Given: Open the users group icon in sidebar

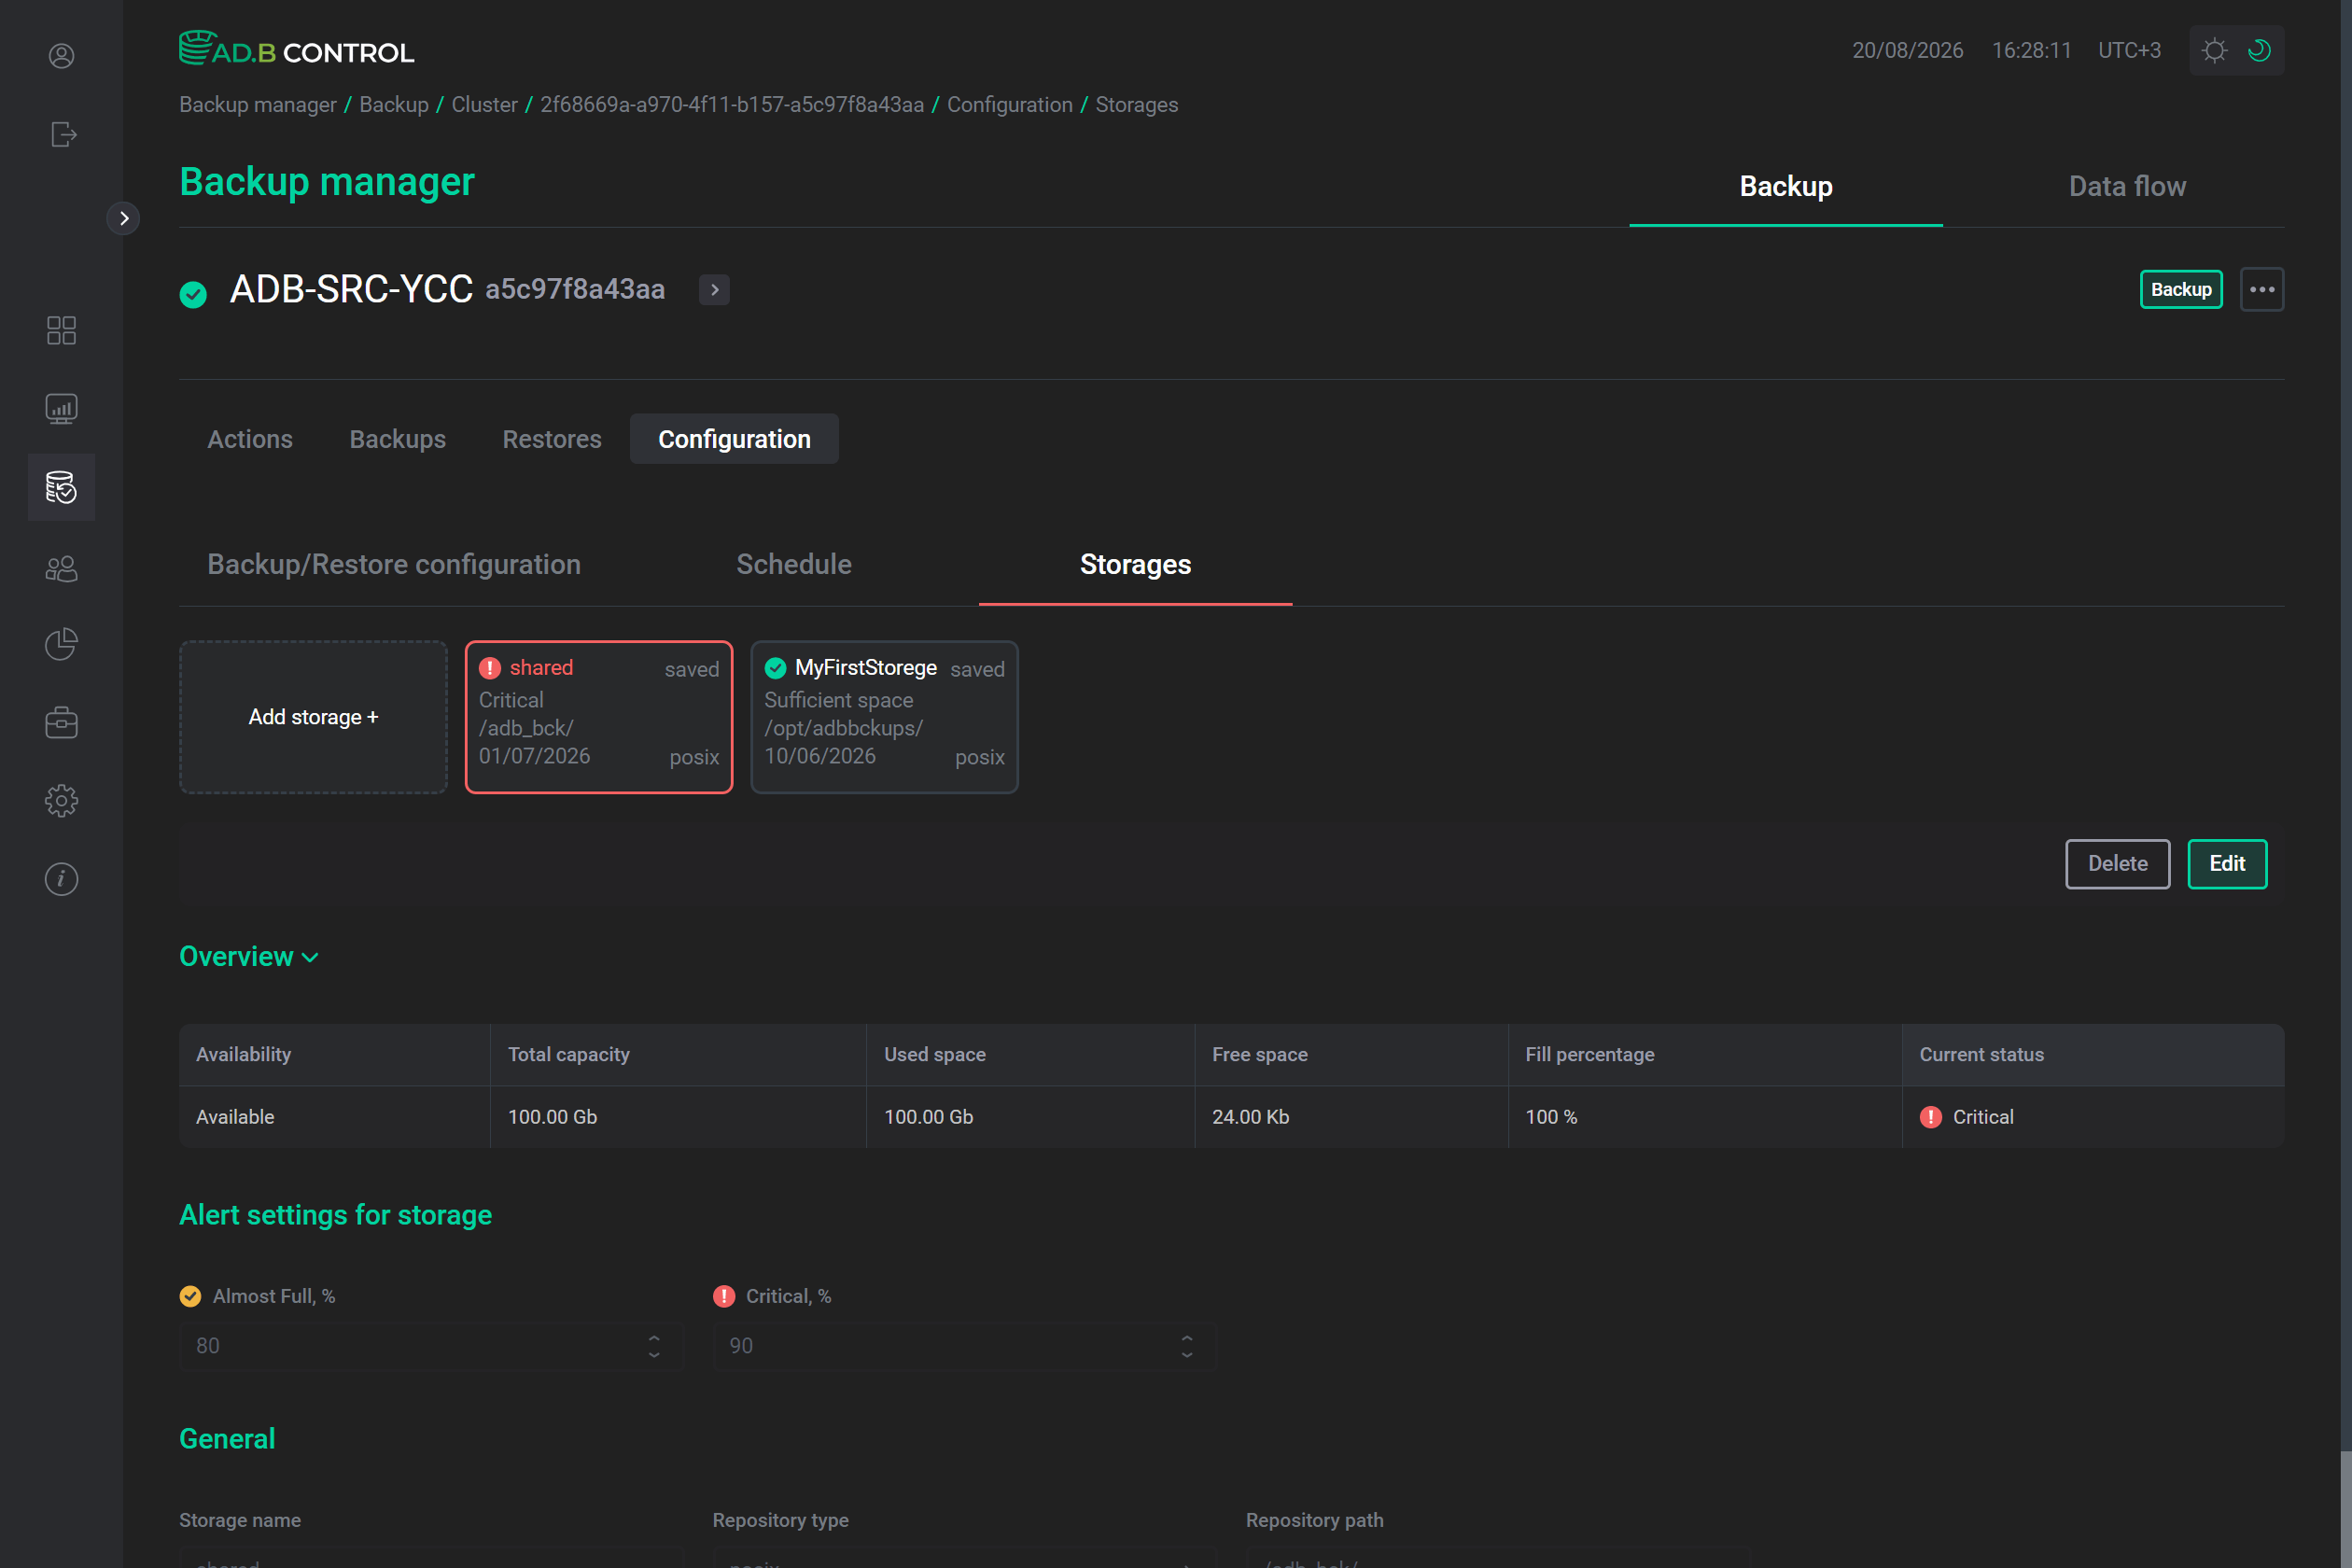Looking at the screenshot, I should pyautogui.click(x=61, y=568).
